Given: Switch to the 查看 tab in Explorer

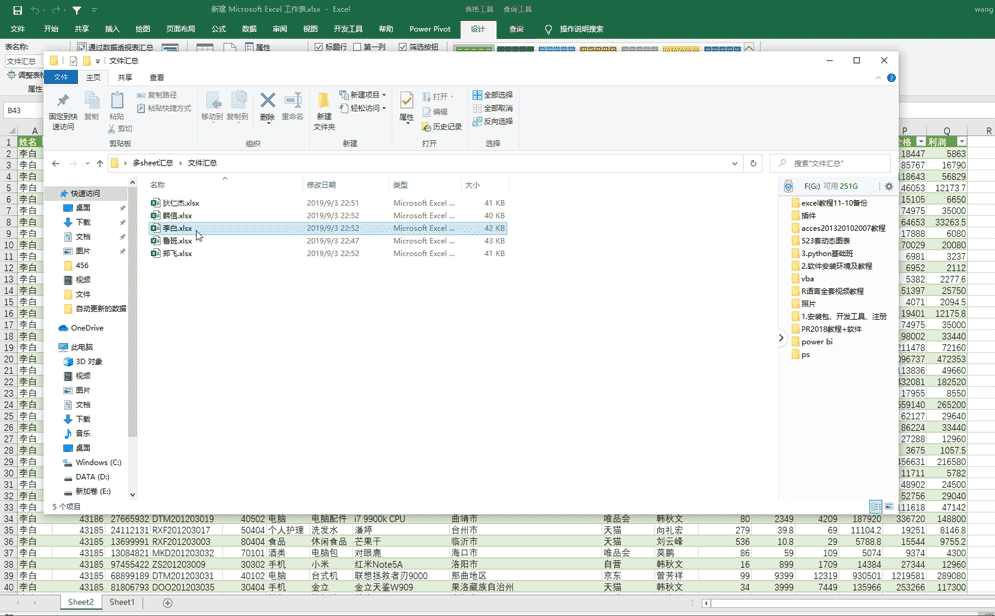Looking at the screenshot, I should click(157, 77).
